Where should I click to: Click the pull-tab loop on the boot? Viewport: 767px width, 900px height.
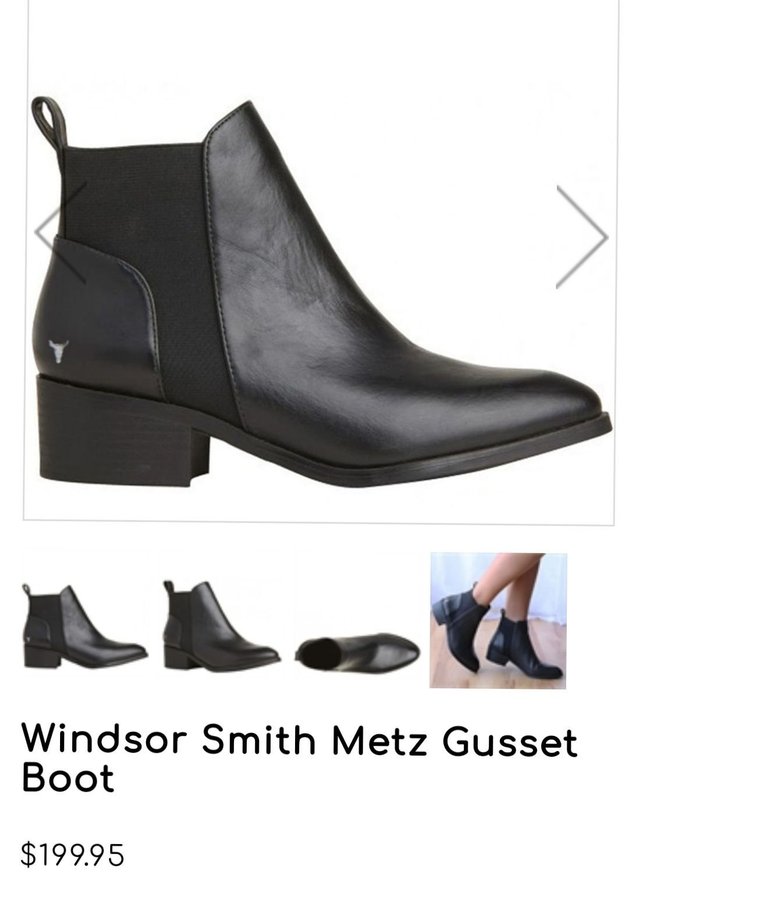[49, 123]
